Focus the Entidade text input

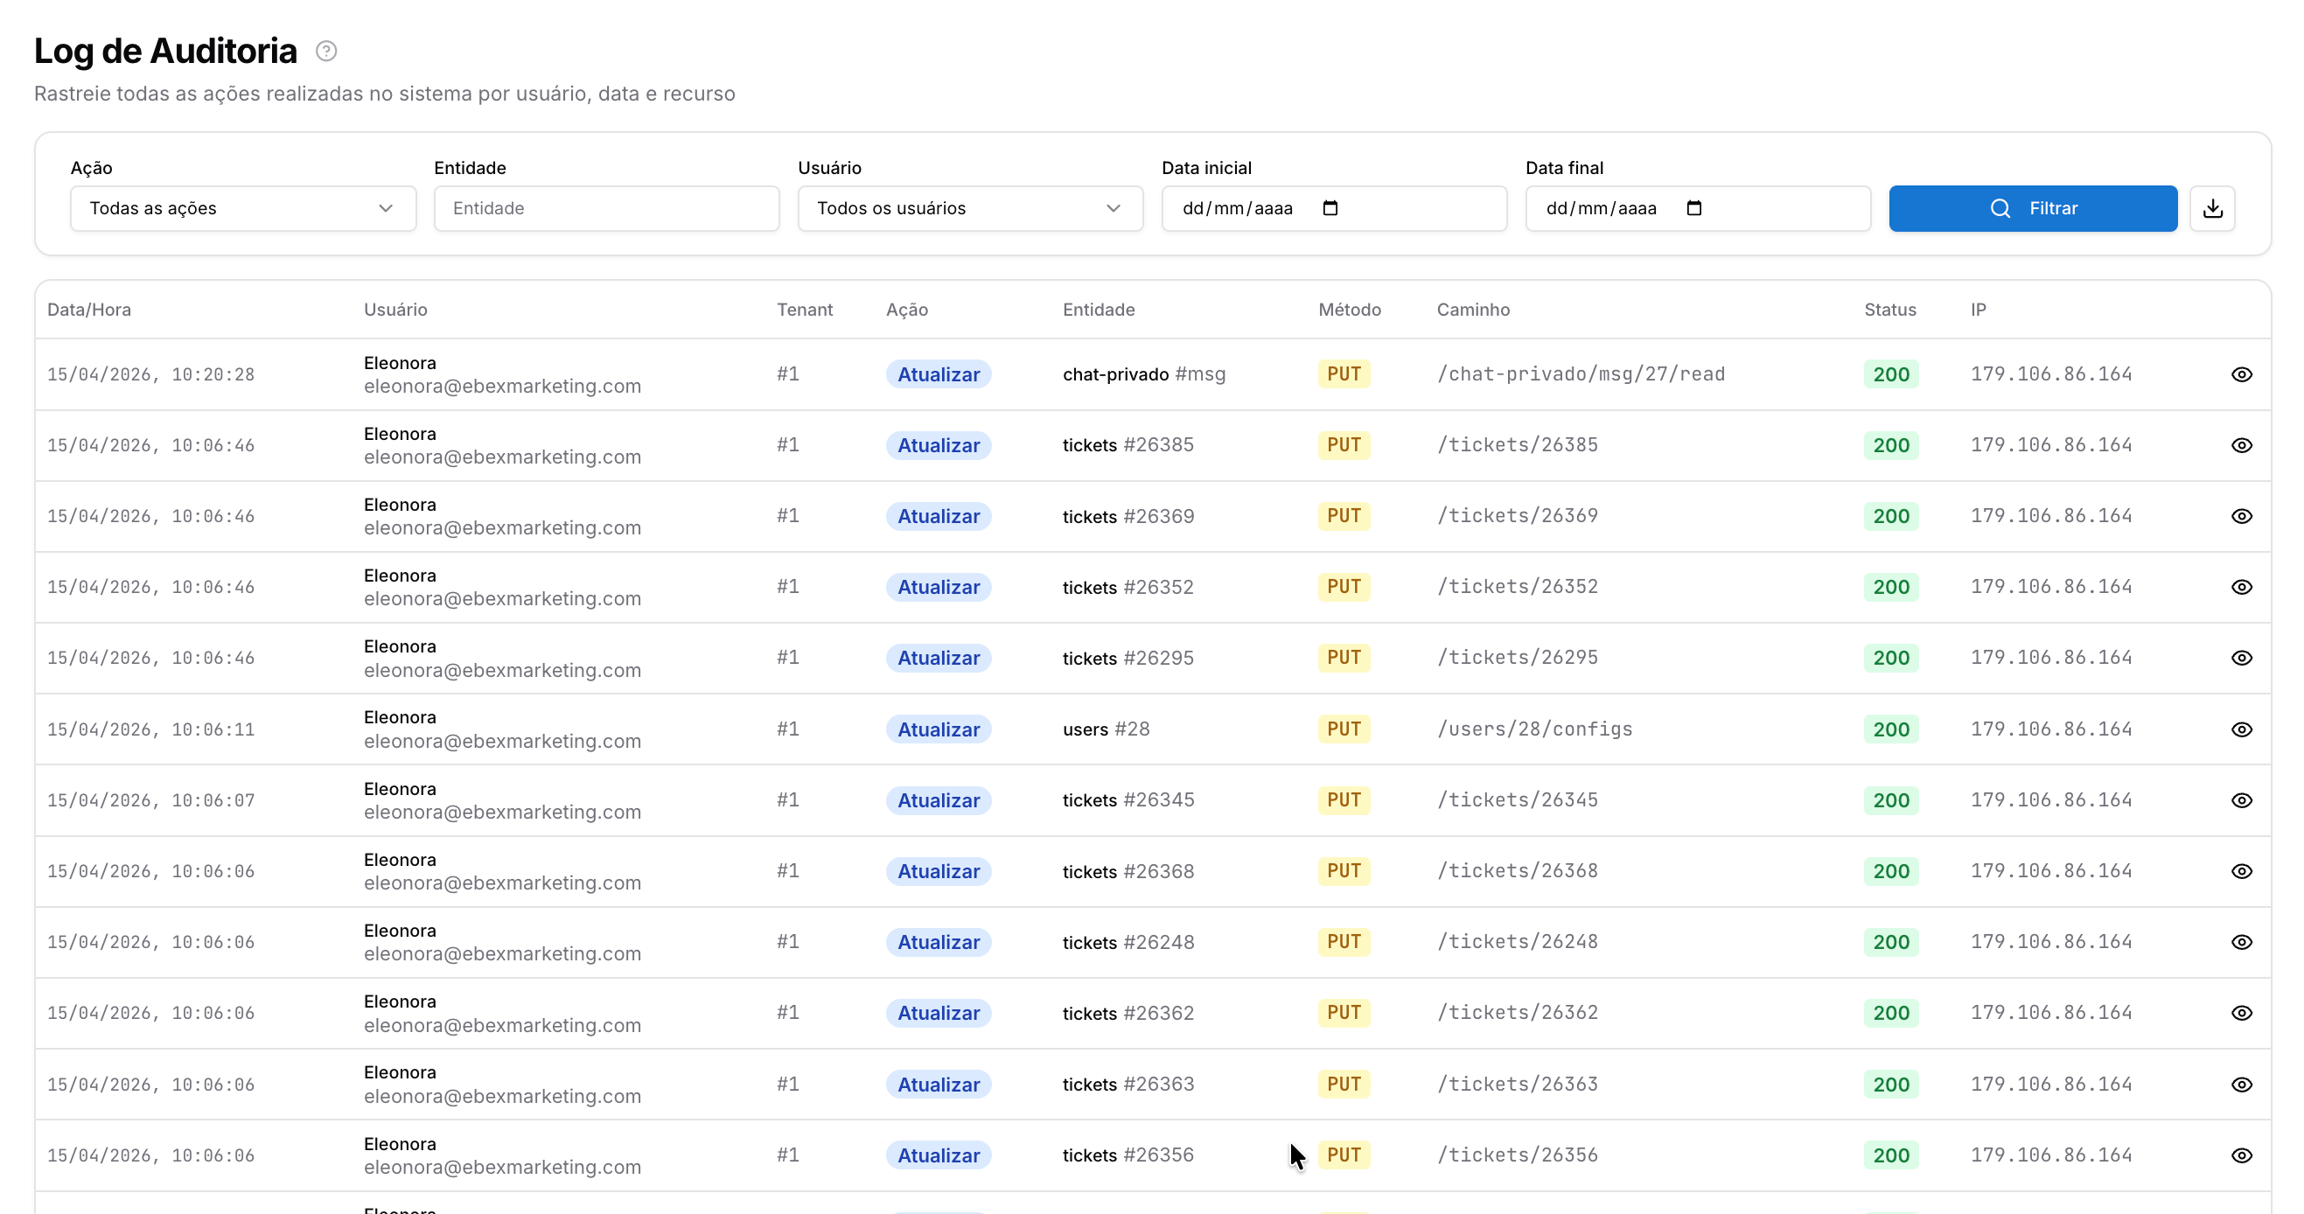pos(606,208)
